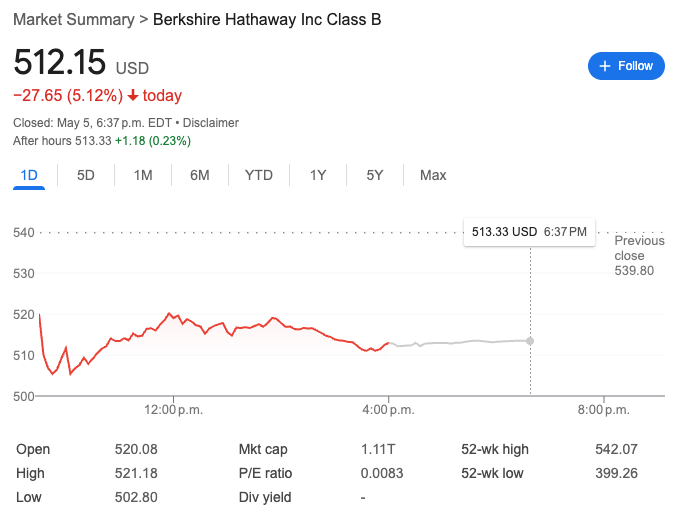Click the Mkt cap label
Screen dimensions: 688x522
pyautogui.click(x=263, y=450)
